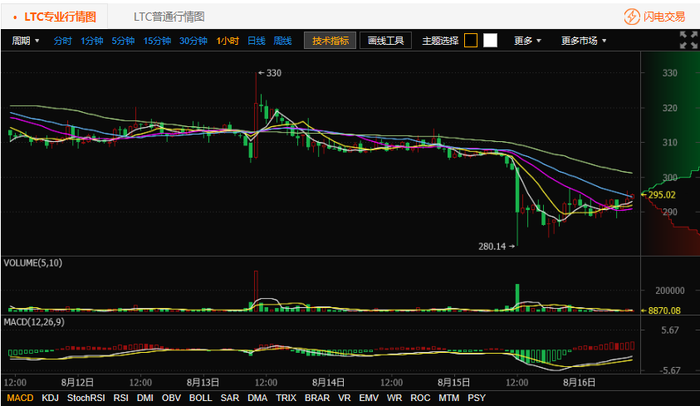700x406 pixels.
Task: Click the 330 high price label
Action: point(274,73)
